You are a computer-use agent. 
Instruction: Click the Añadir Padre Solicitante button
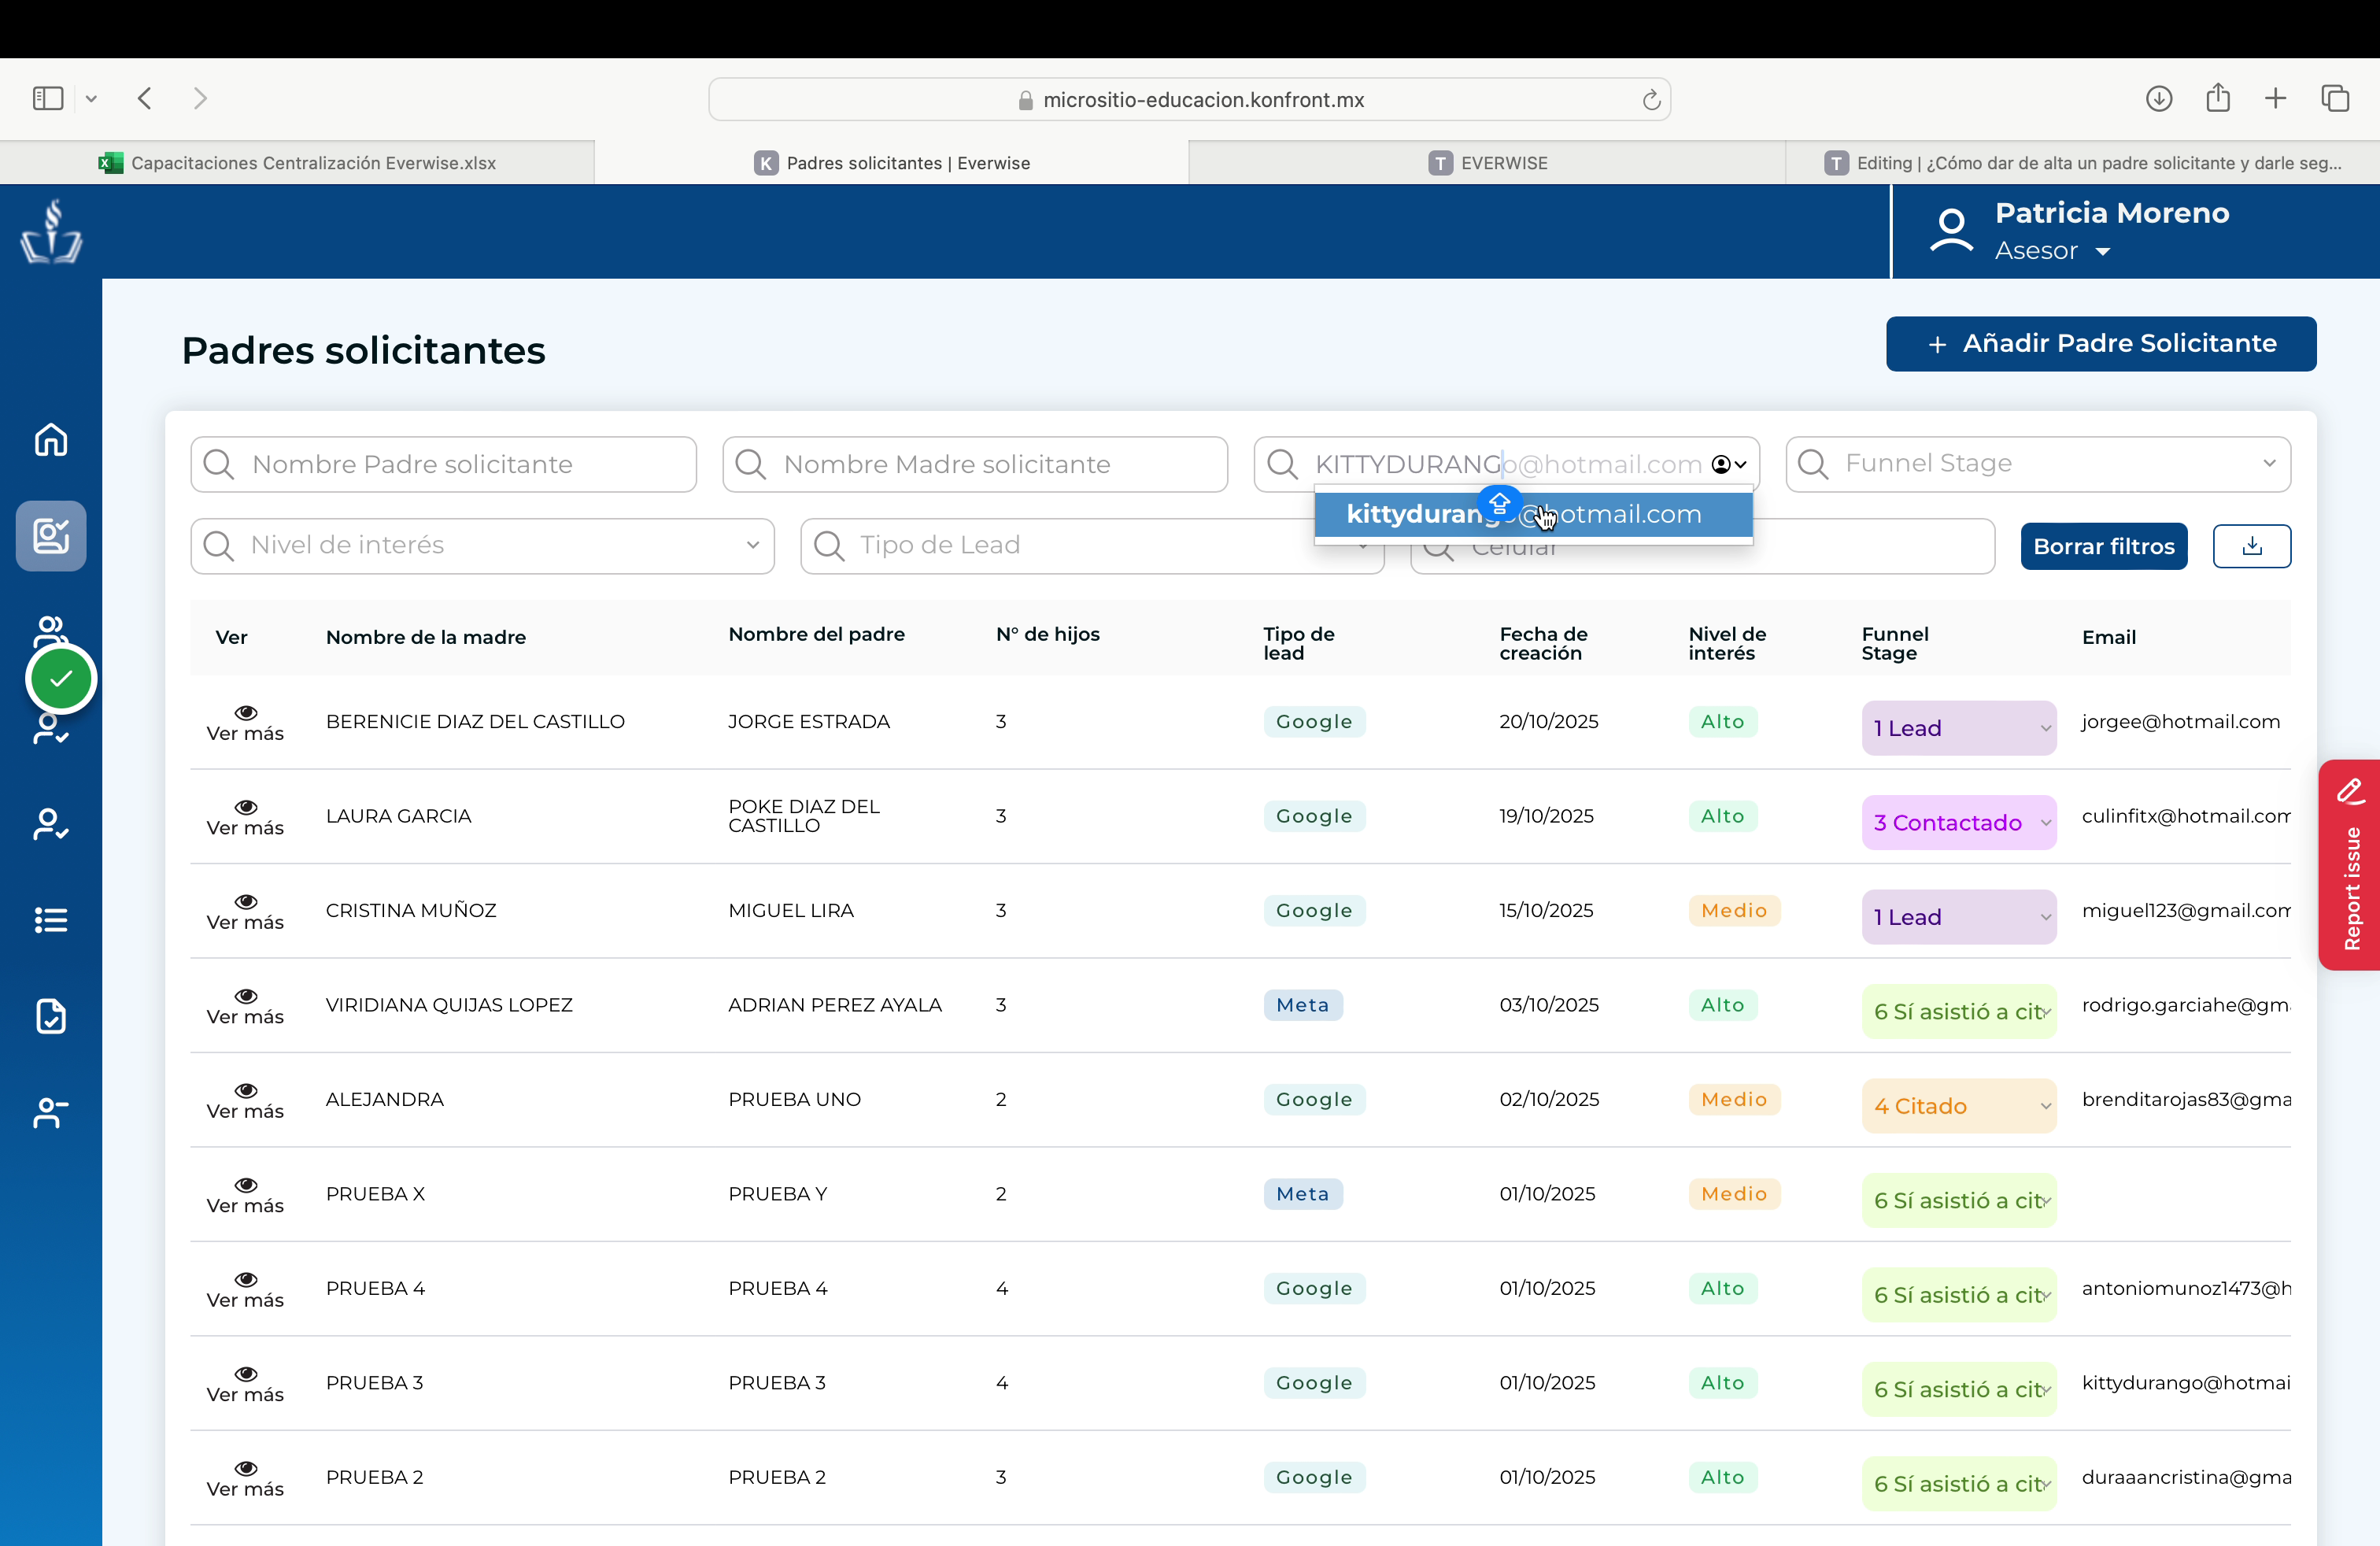click(2101, 344)
